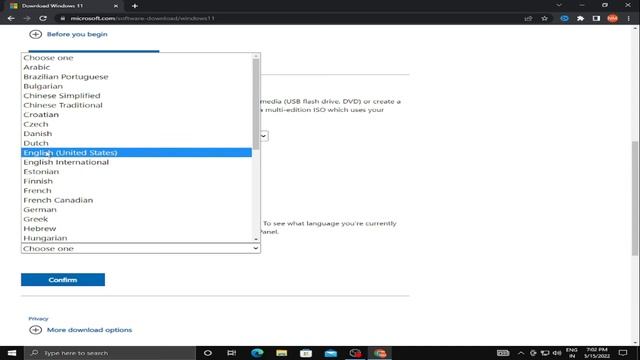The image size is (640, 360).
Task: Pick Greek in the dropdown list
Action: coord(136,219)
